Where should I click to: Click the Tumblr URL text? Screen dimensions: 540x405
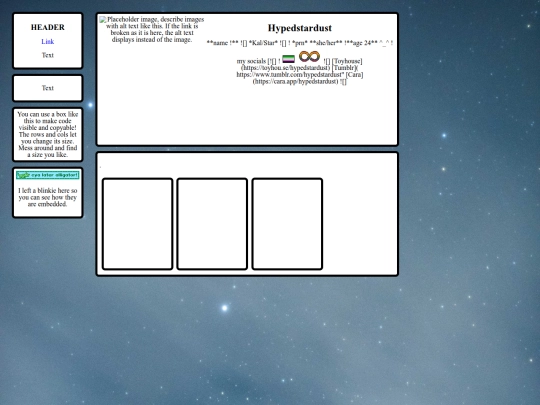tap(290, 74)
